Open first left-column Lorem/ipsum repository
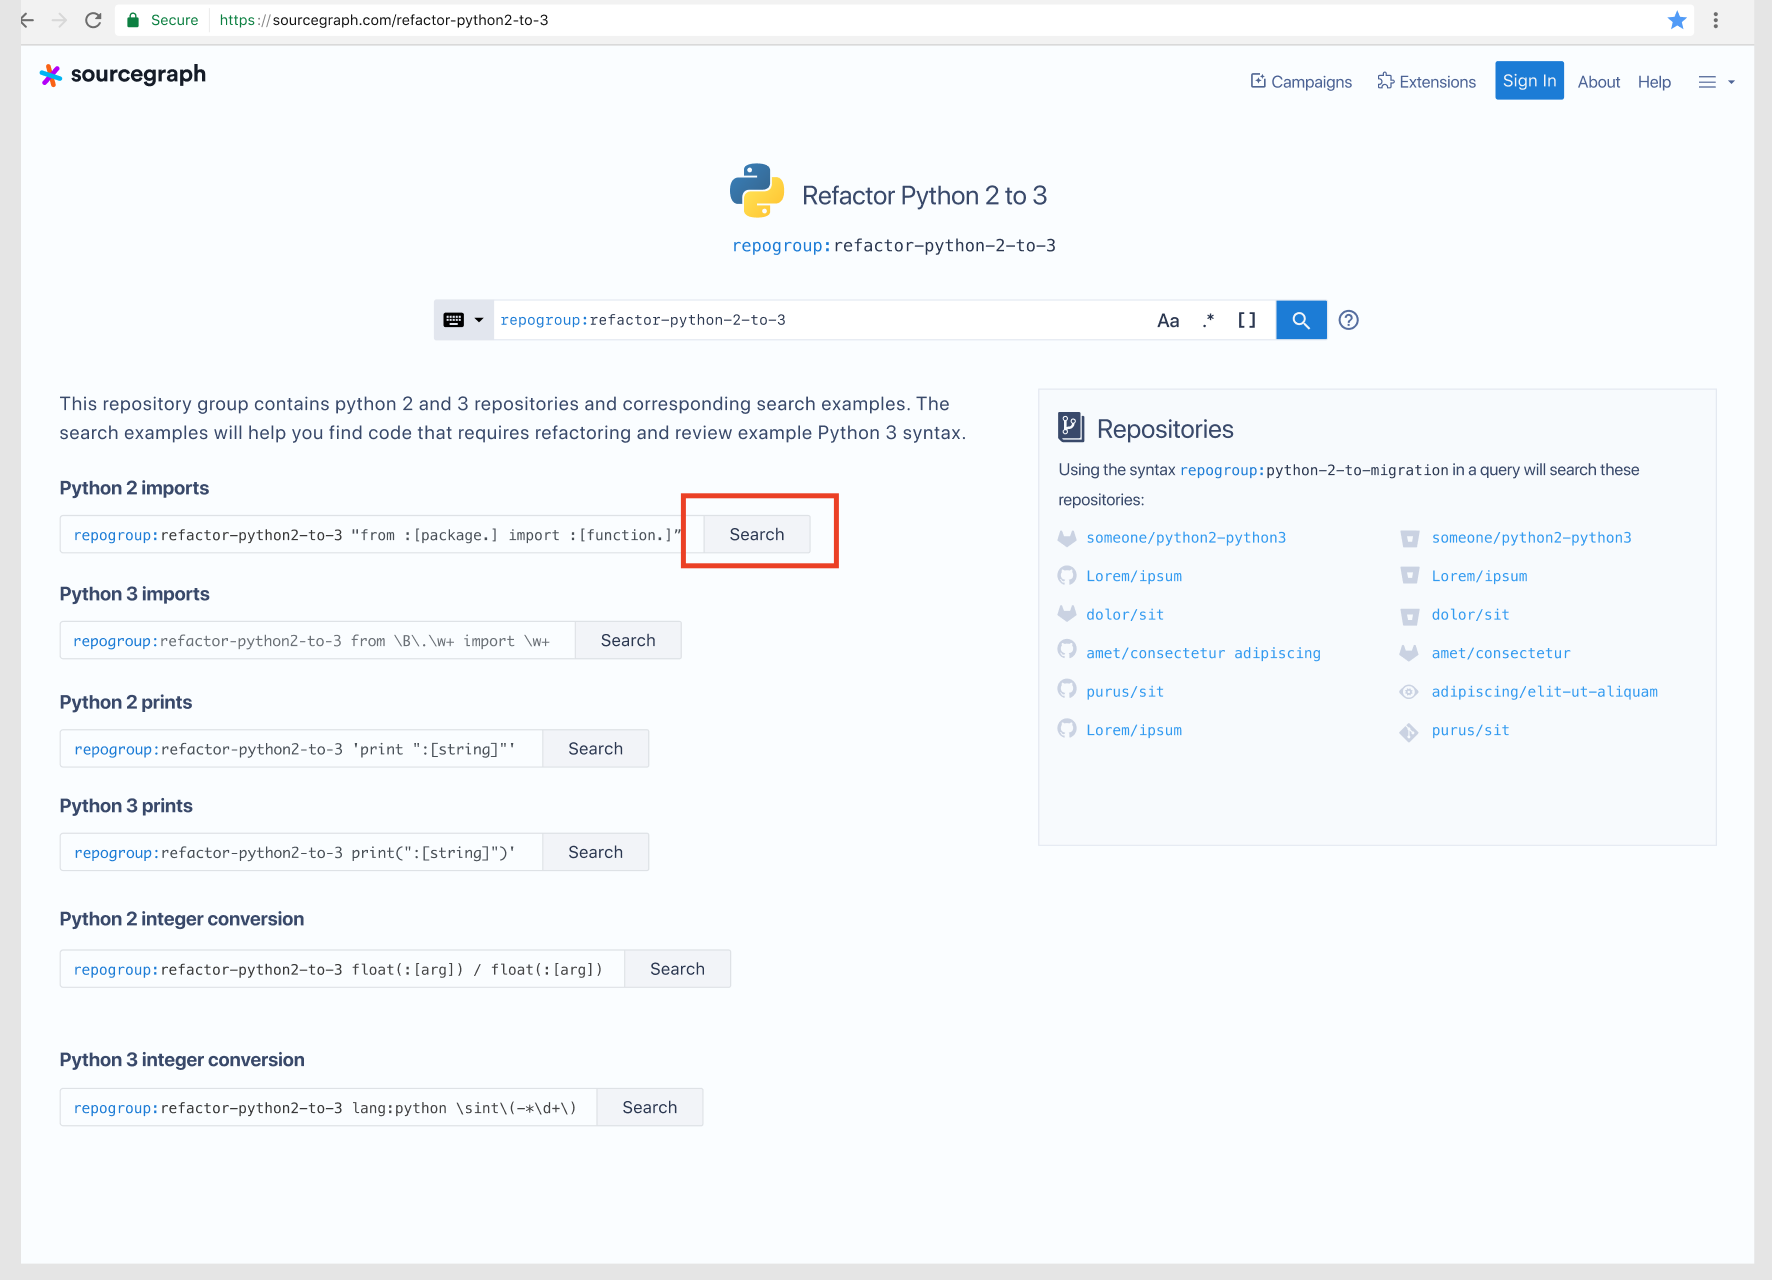This screenshot has width=1772, height=1280. (1134, 576)
